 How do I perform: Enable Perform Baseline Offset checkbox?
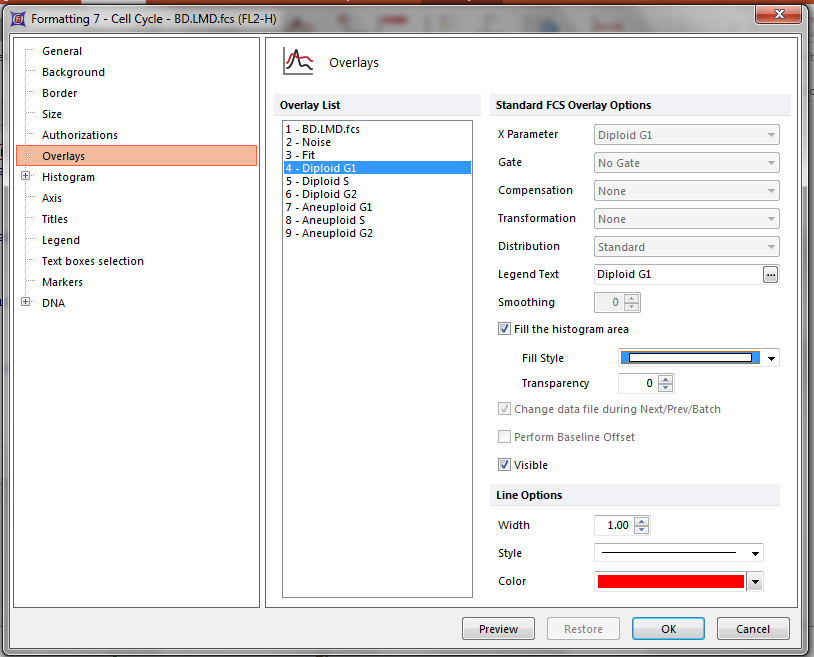pos(504,437)
